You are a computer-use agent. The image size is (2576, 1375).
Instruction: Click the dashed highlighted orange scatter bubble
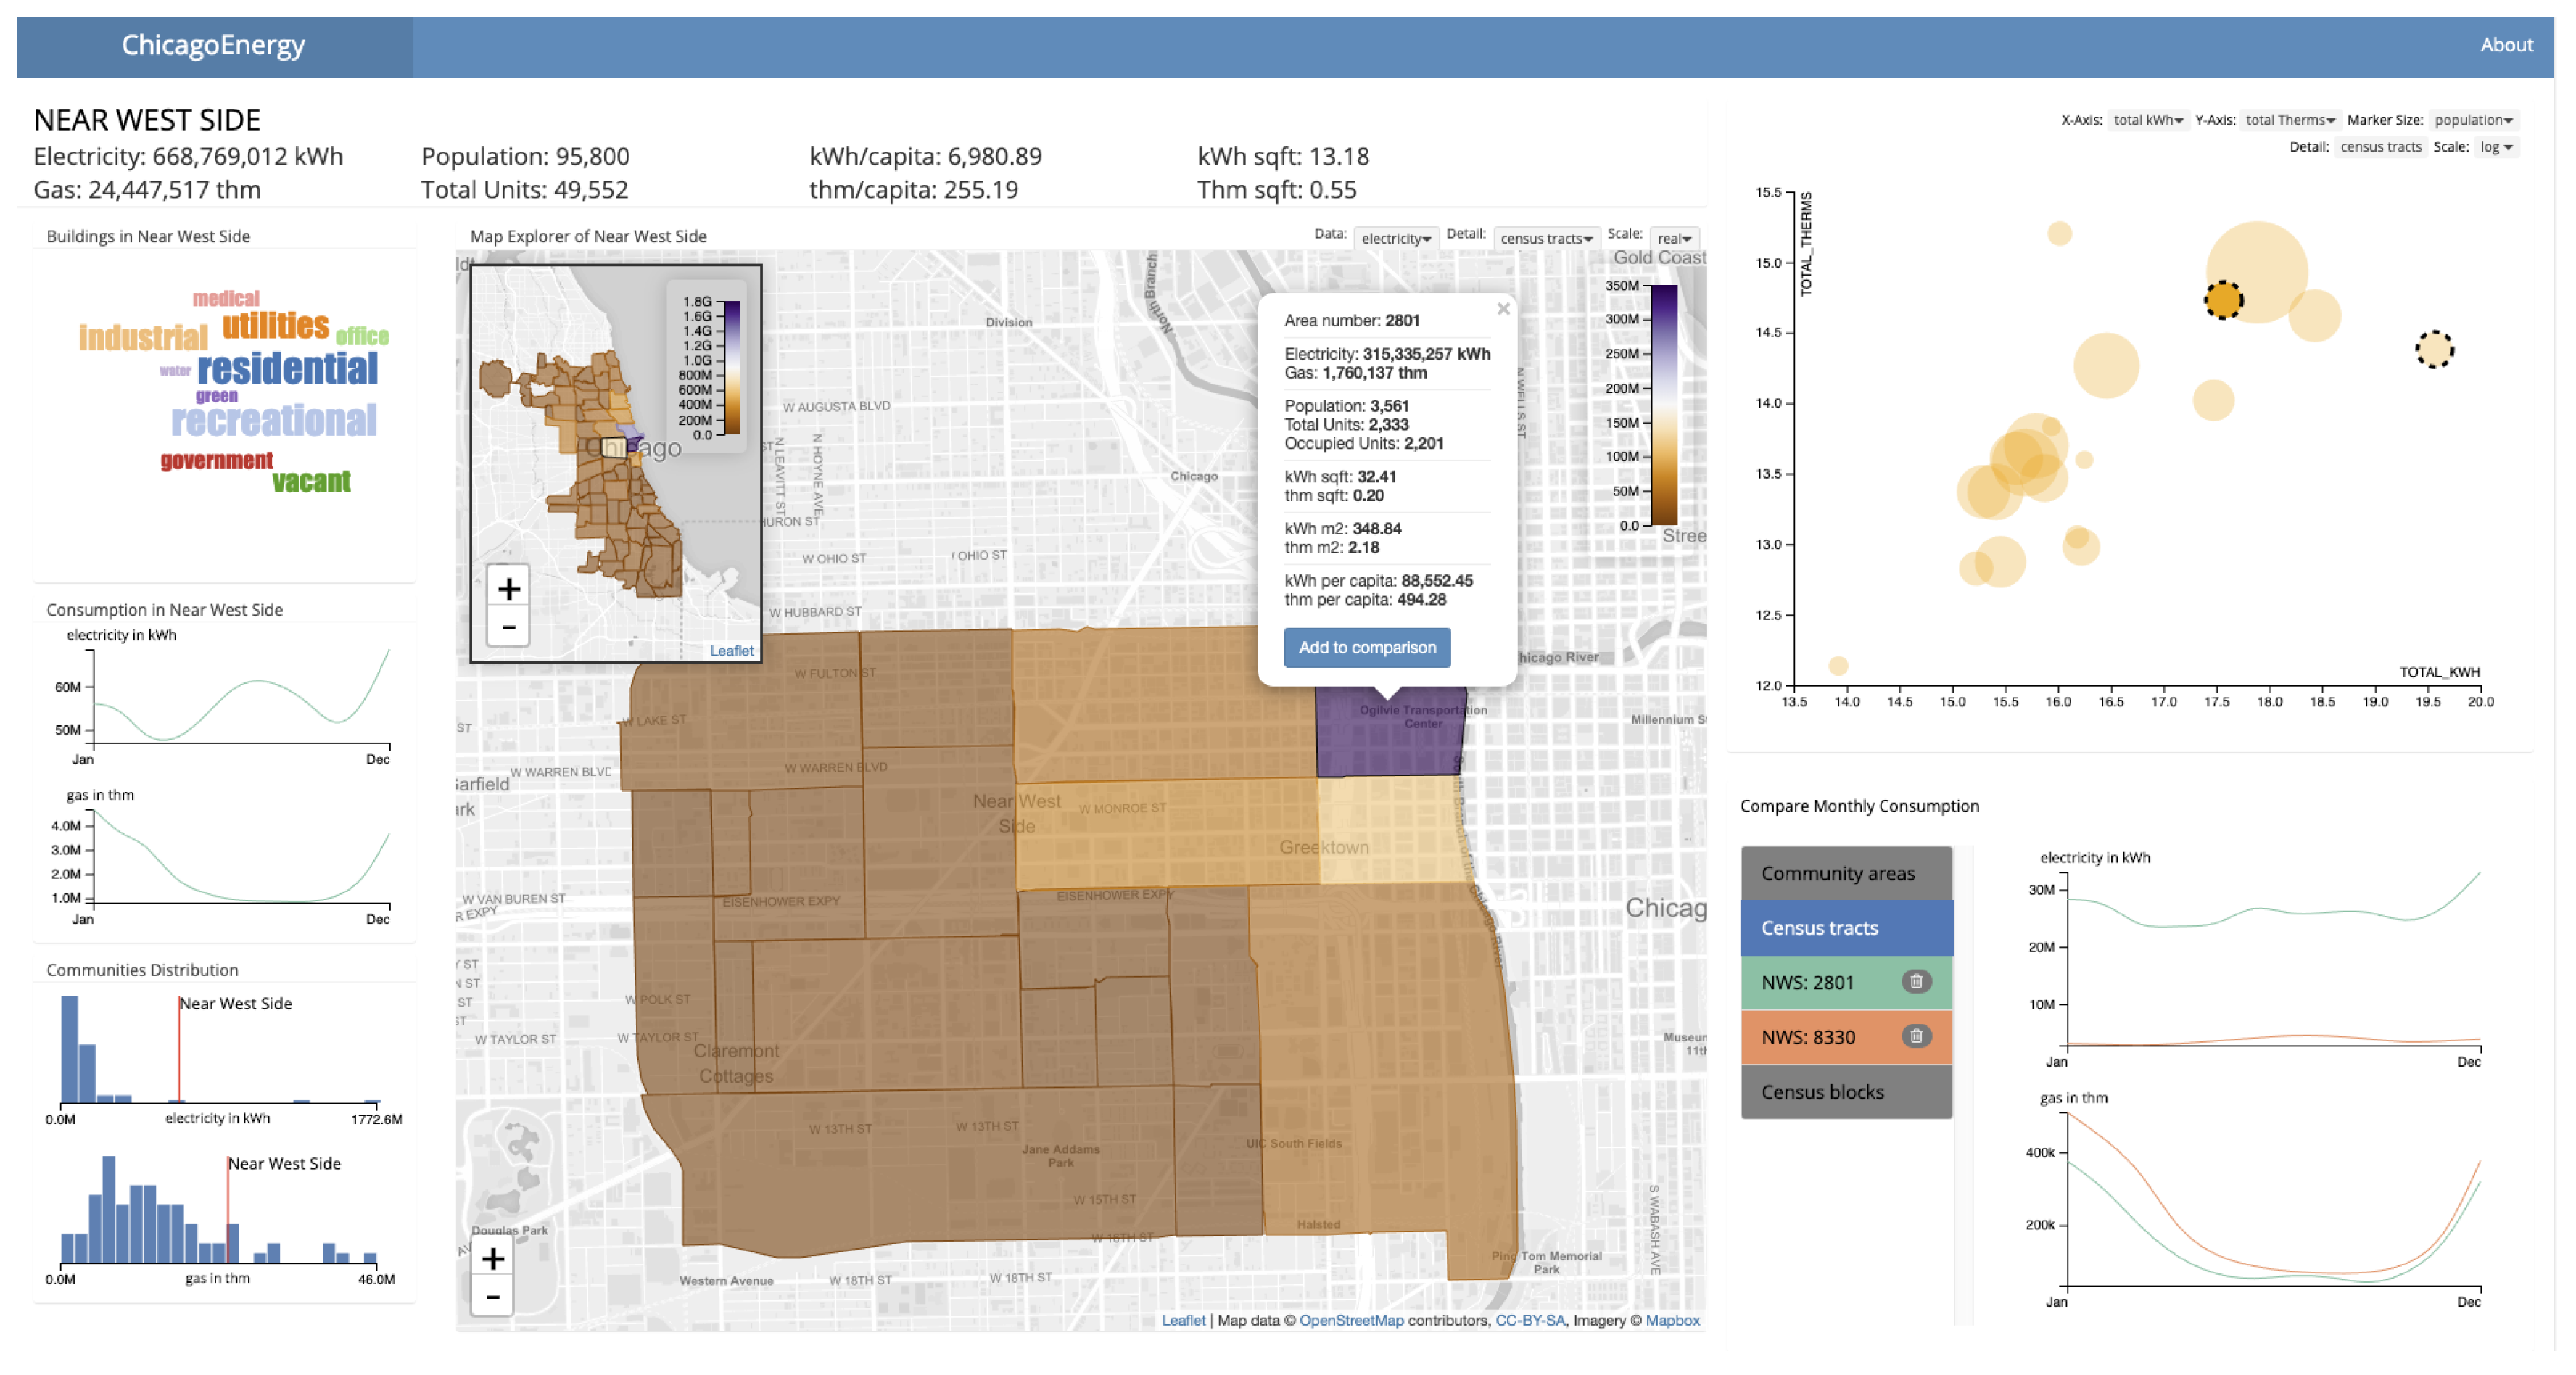tap(2223, 299)
